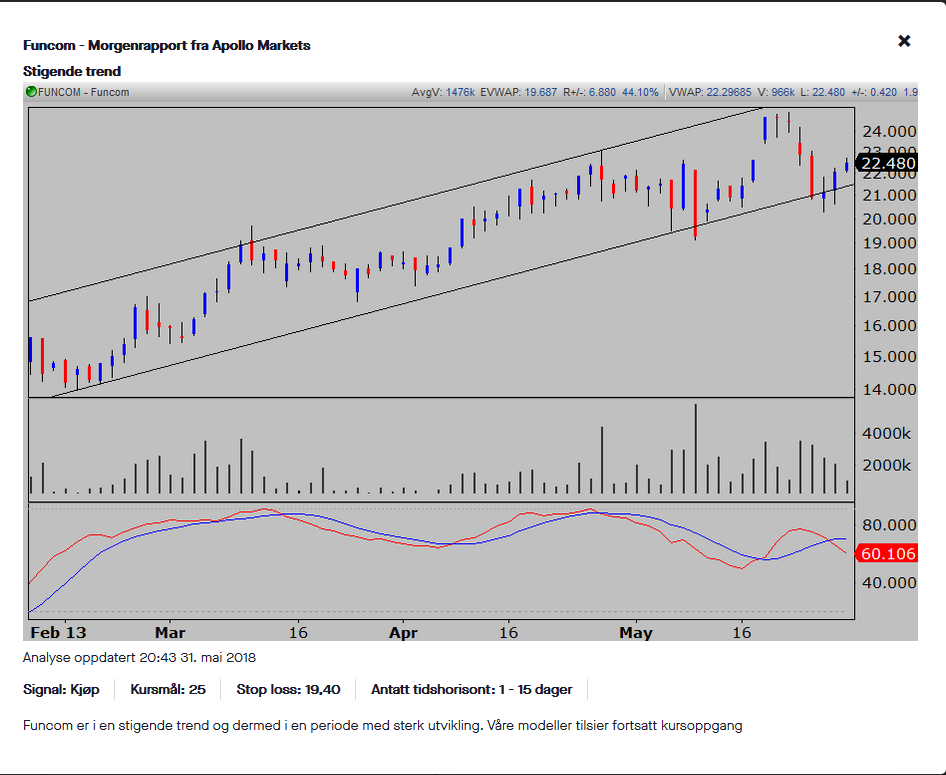Click the 17.000 price axis label
The image size is (946, 775).
click(889, 297)
